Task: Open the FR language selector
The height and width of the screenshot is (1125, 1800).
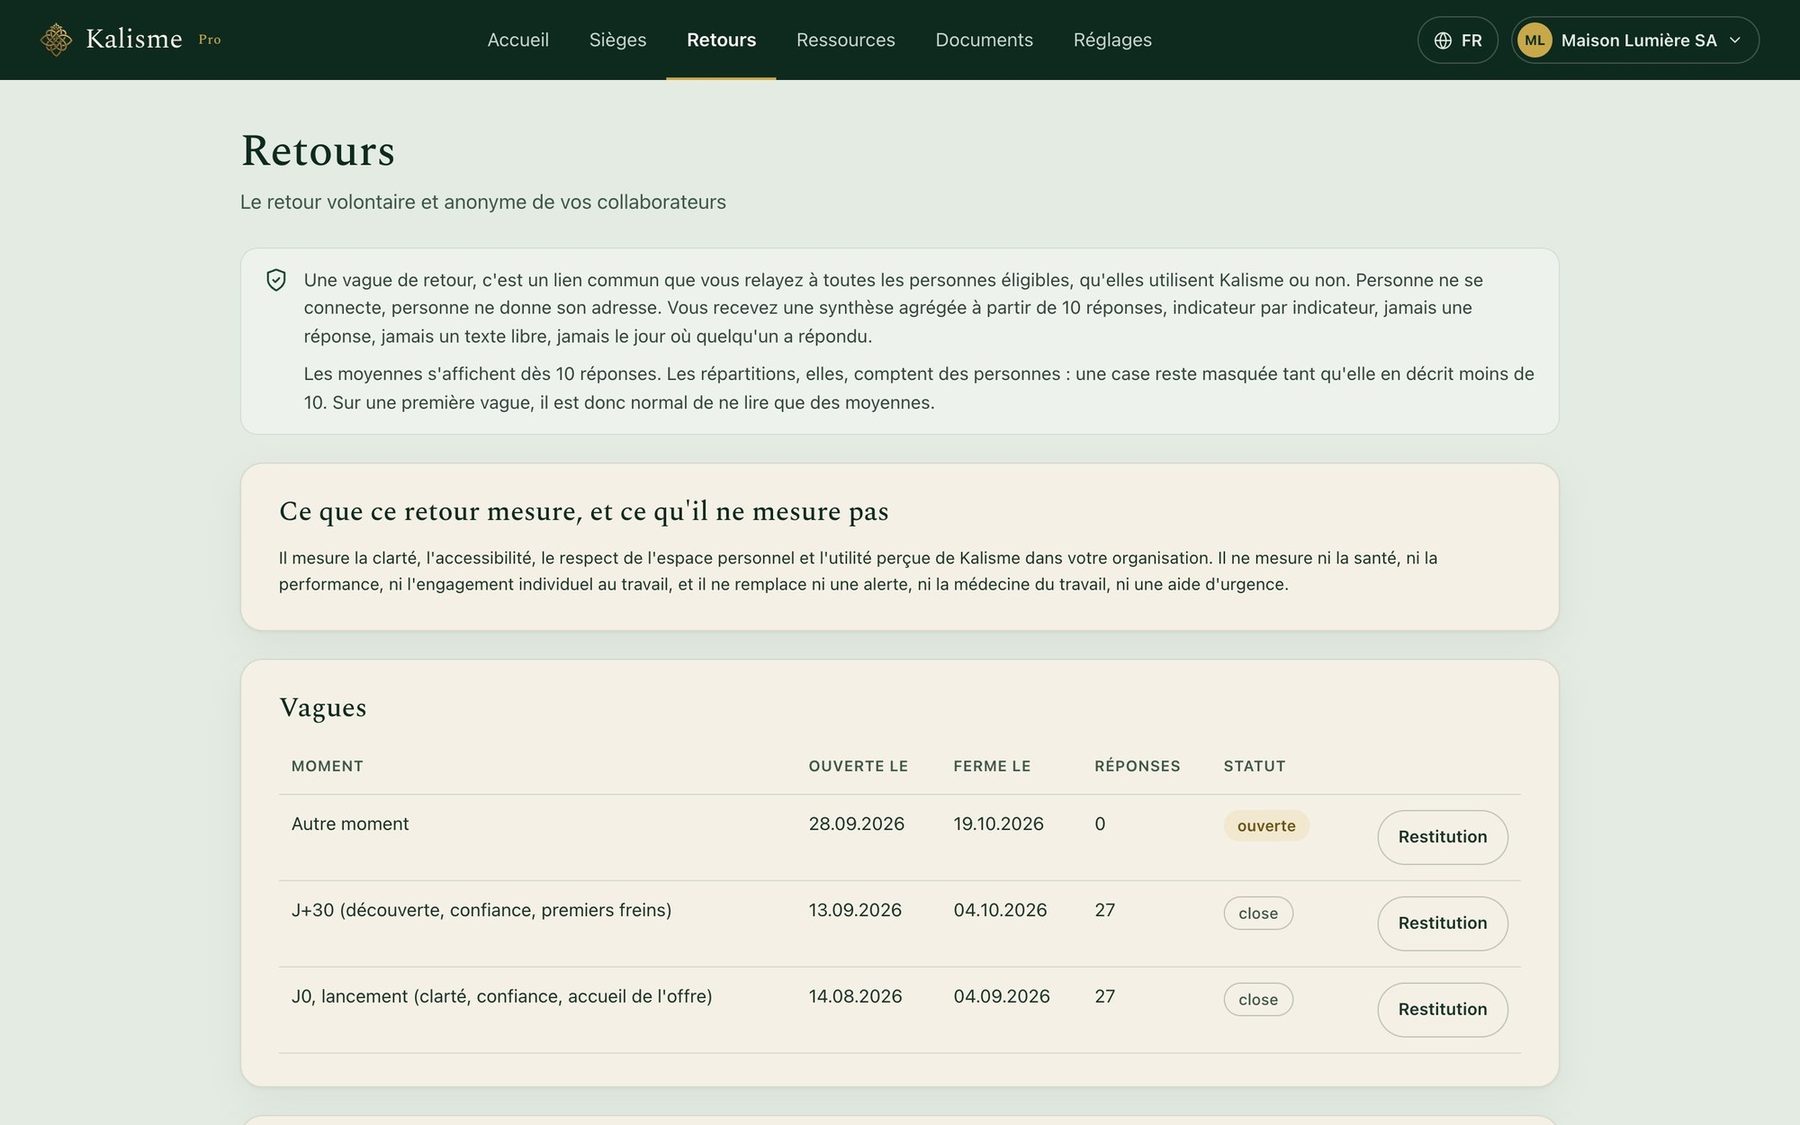Action: point(1457,40)
